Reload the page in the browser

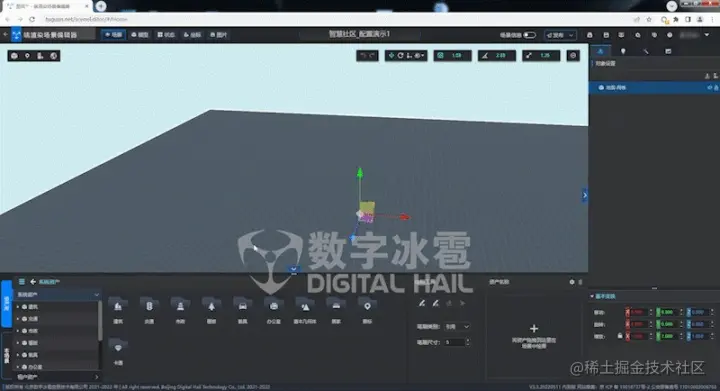pos(32,19)
